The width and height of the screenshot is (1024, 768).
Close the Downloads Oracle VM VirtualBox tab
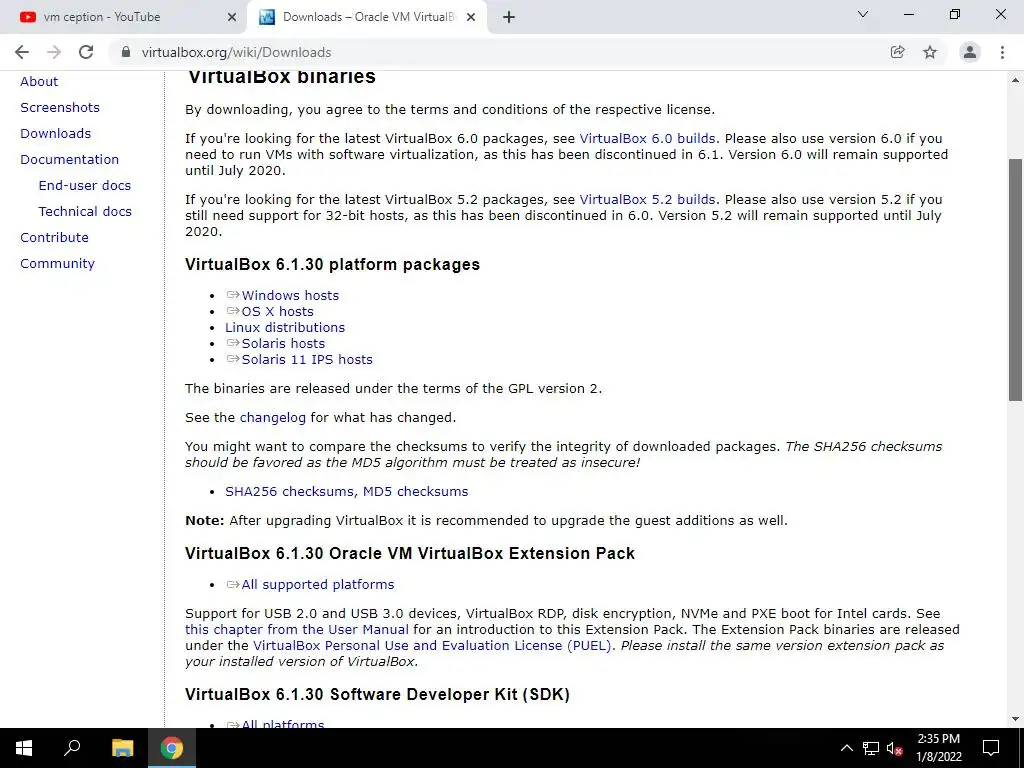(471, 17)
